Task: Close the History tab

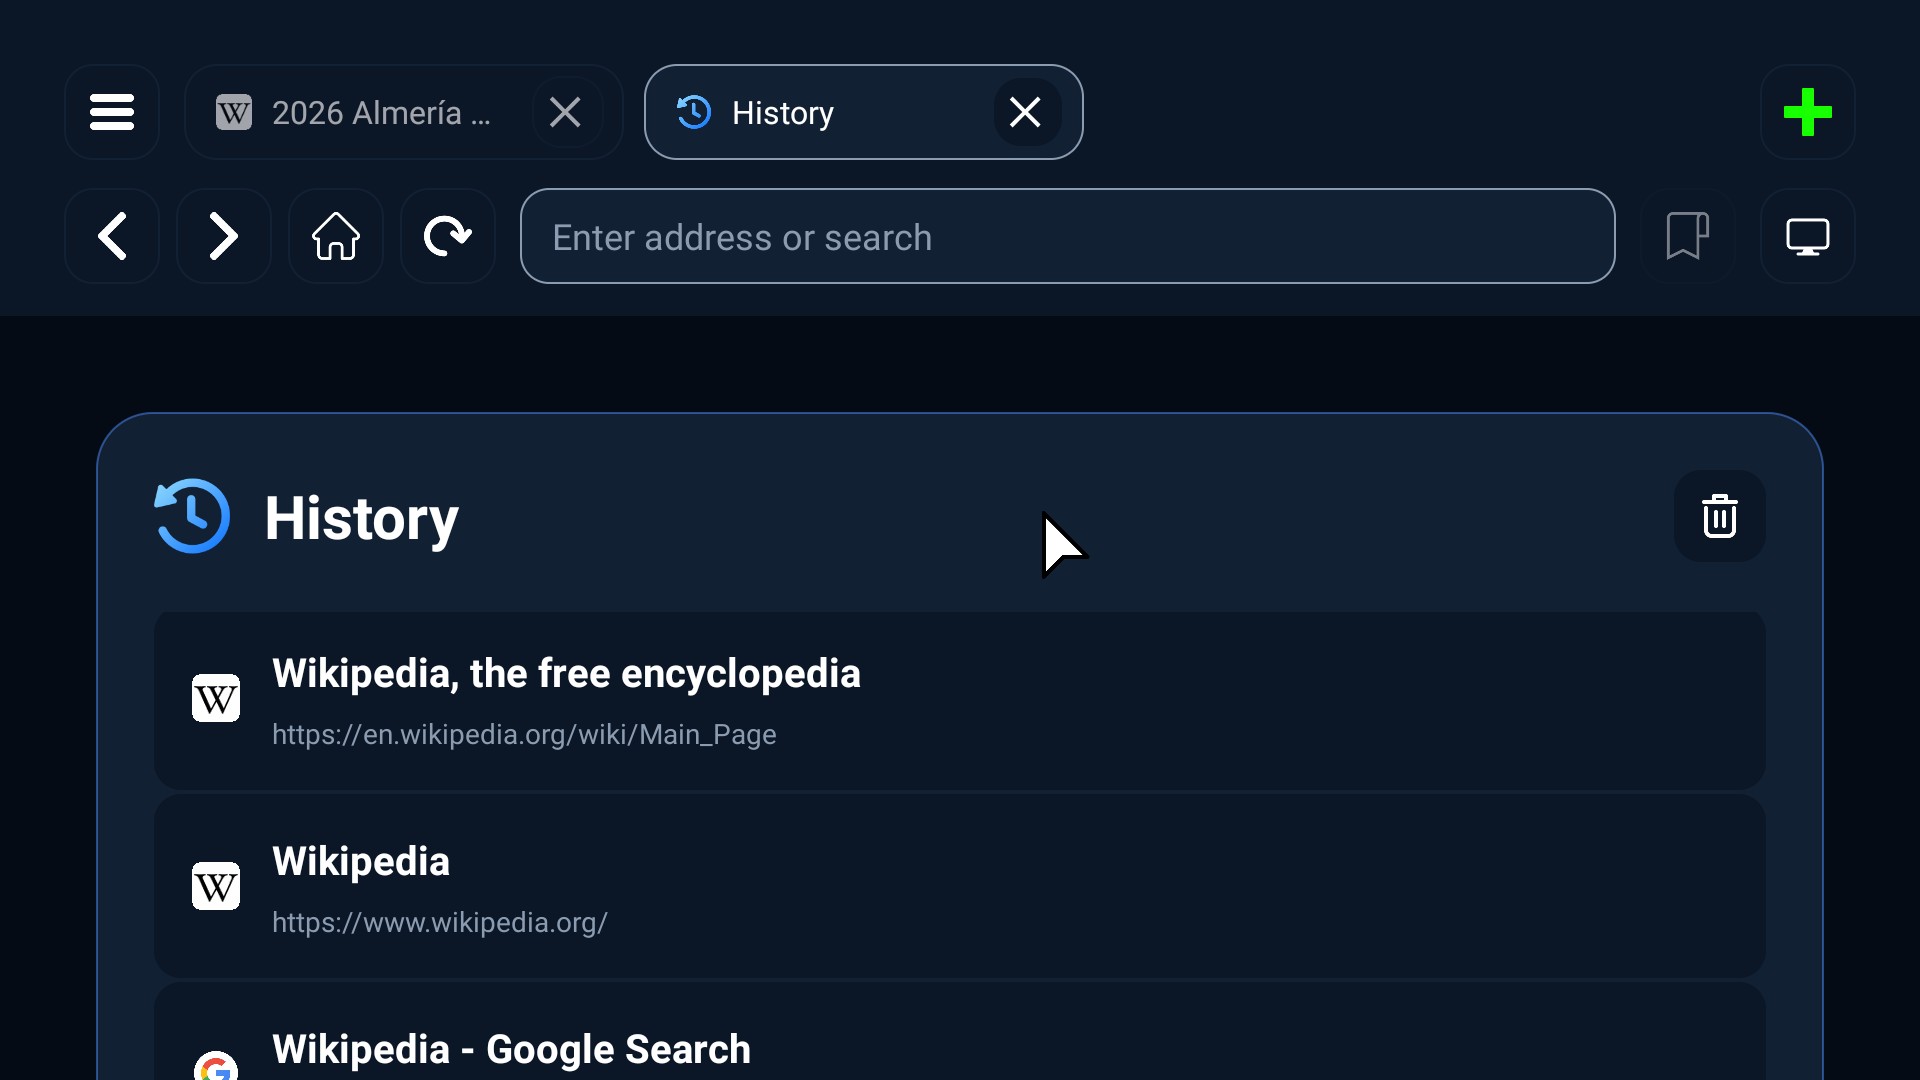Action: tap(1026, 112)
